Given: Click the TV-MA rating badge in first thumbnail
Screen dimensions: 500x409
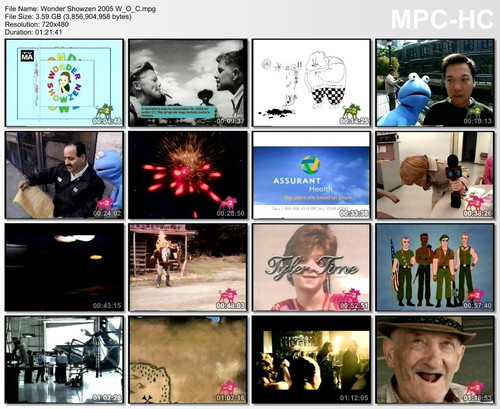Looking at the screenshot, I should point(27,56).
